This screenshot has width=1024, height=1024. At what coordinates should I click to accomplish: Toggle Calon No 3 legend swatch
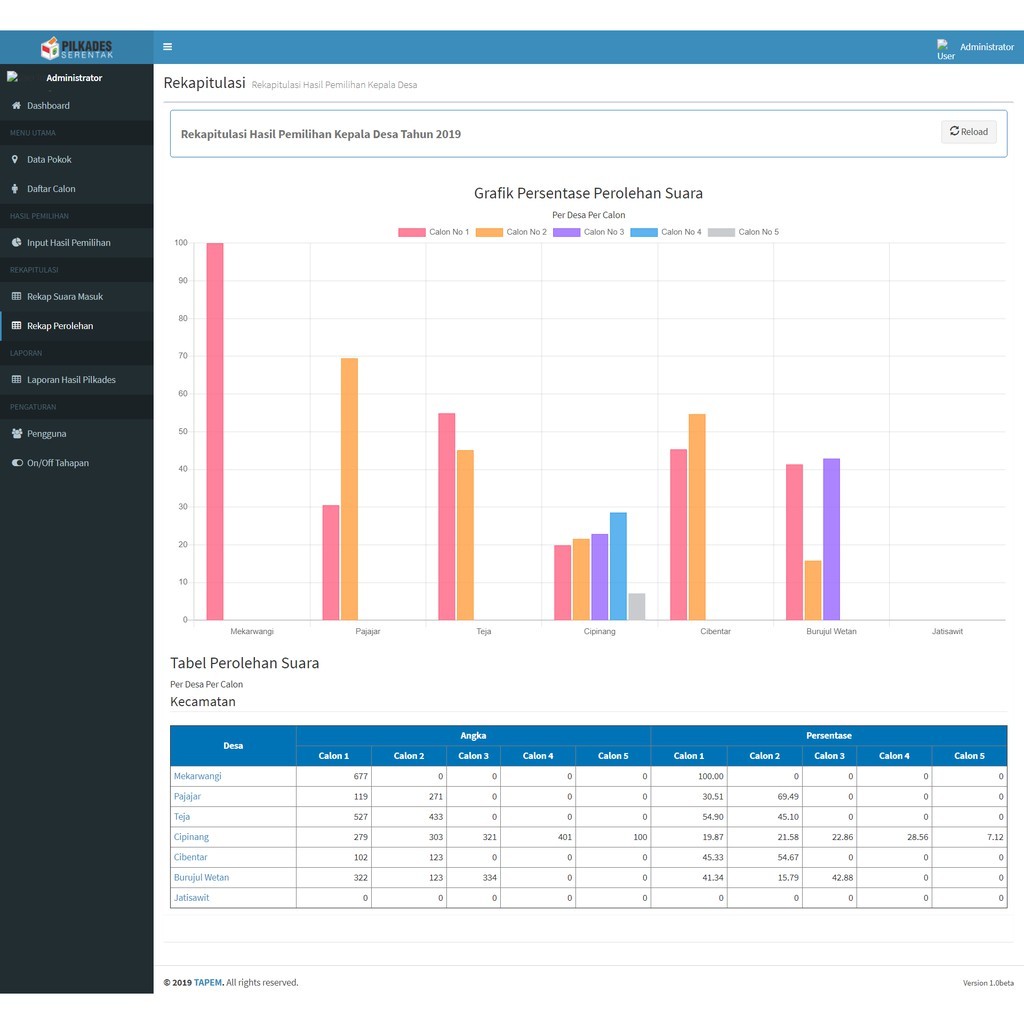tap(566, 232)
